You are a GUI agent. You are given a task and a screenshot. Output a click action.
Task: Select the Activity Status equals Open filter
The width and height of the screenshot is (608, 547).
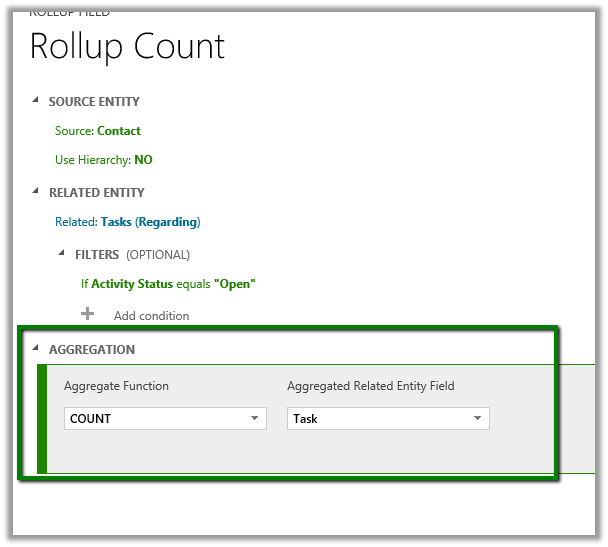point(168,284)
